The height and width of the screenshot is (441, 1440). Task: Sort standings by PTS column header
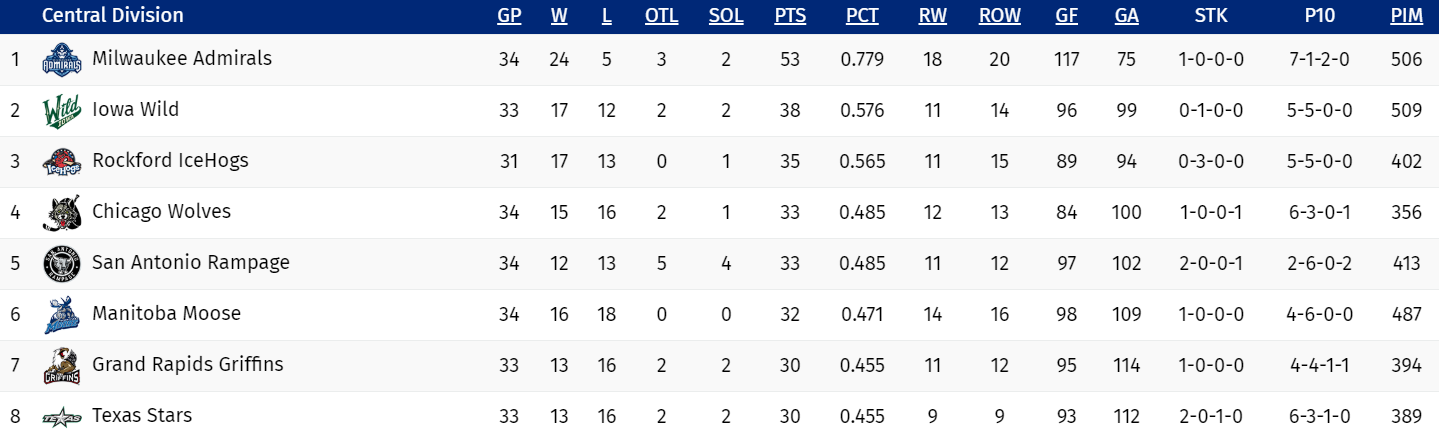790,16
